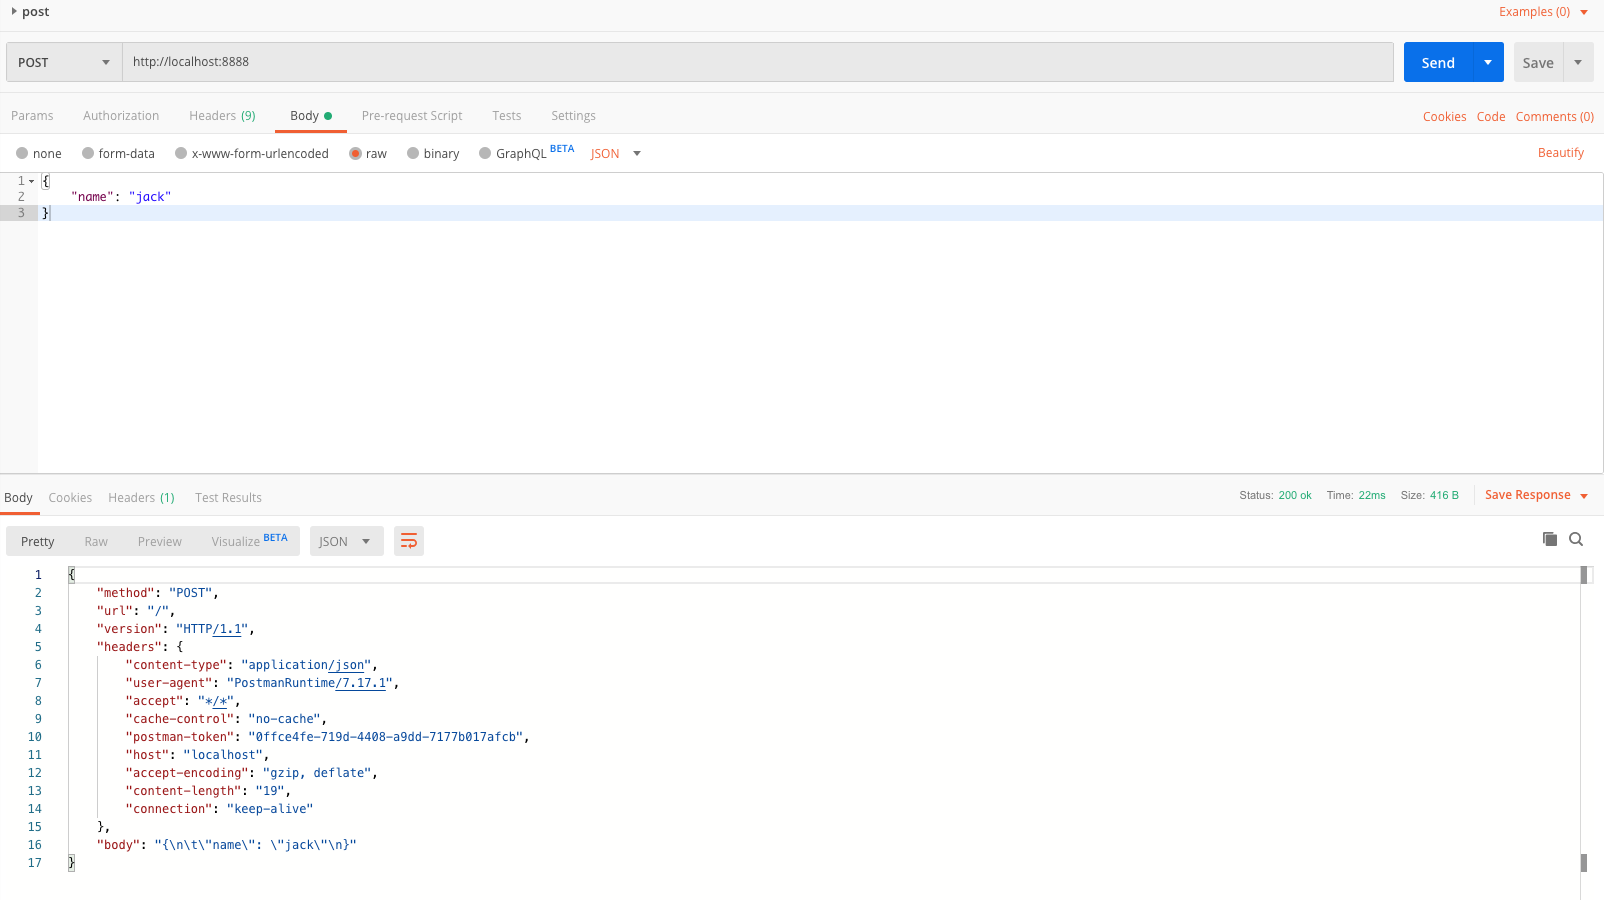Open the Authorization tab
Image resolution: width=1607 pixels, height=900 pixels.
point(121,116)
